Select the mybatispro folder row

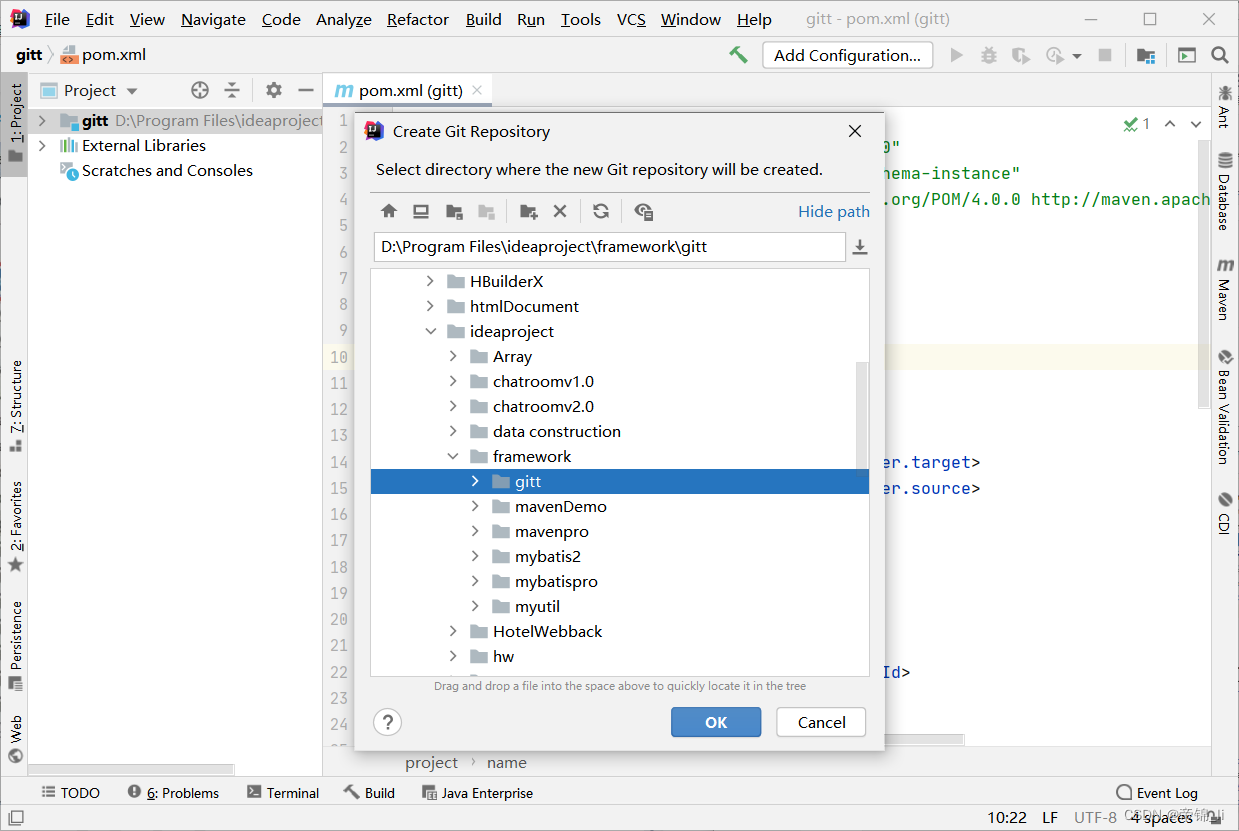point(619,582)
